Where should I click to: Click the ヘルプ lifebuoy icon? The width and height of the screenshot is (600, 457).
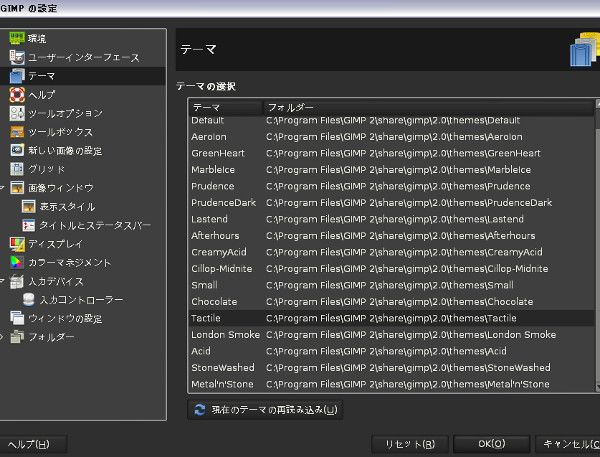(x=17, y=94)
